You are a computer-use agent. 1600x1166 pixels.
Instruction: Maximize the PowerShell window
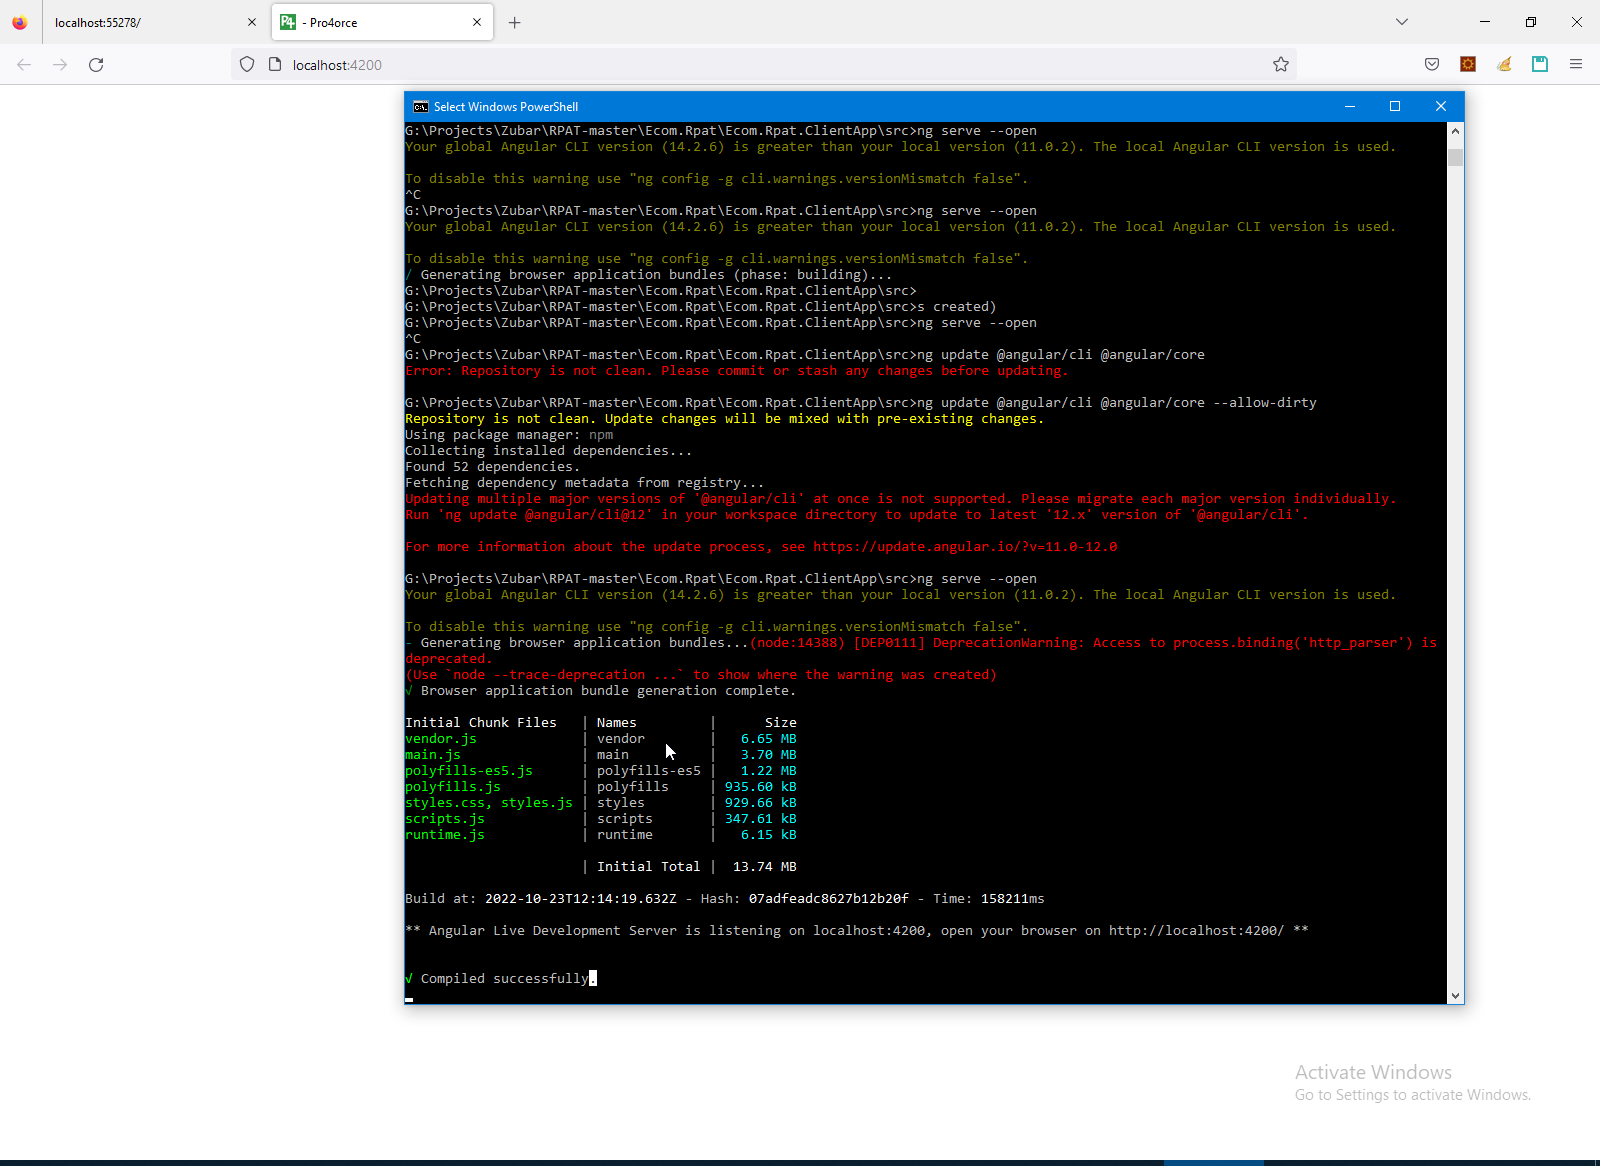click(1395, 106)
